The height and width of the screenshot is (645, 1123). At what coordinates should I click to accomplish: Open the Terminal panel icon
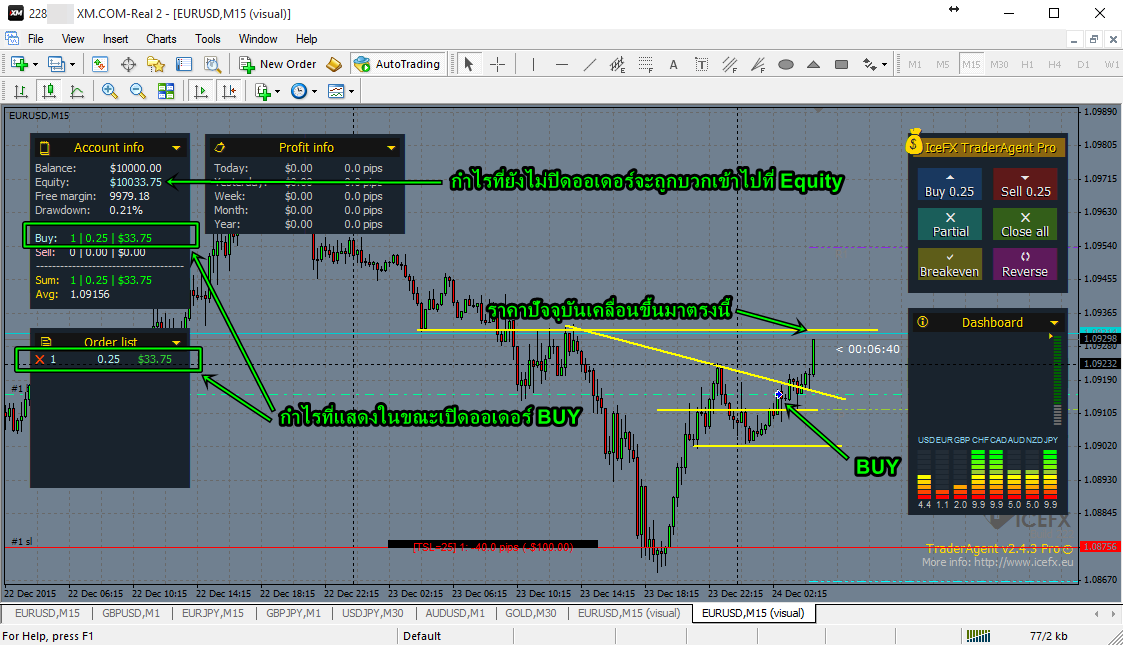184,64
